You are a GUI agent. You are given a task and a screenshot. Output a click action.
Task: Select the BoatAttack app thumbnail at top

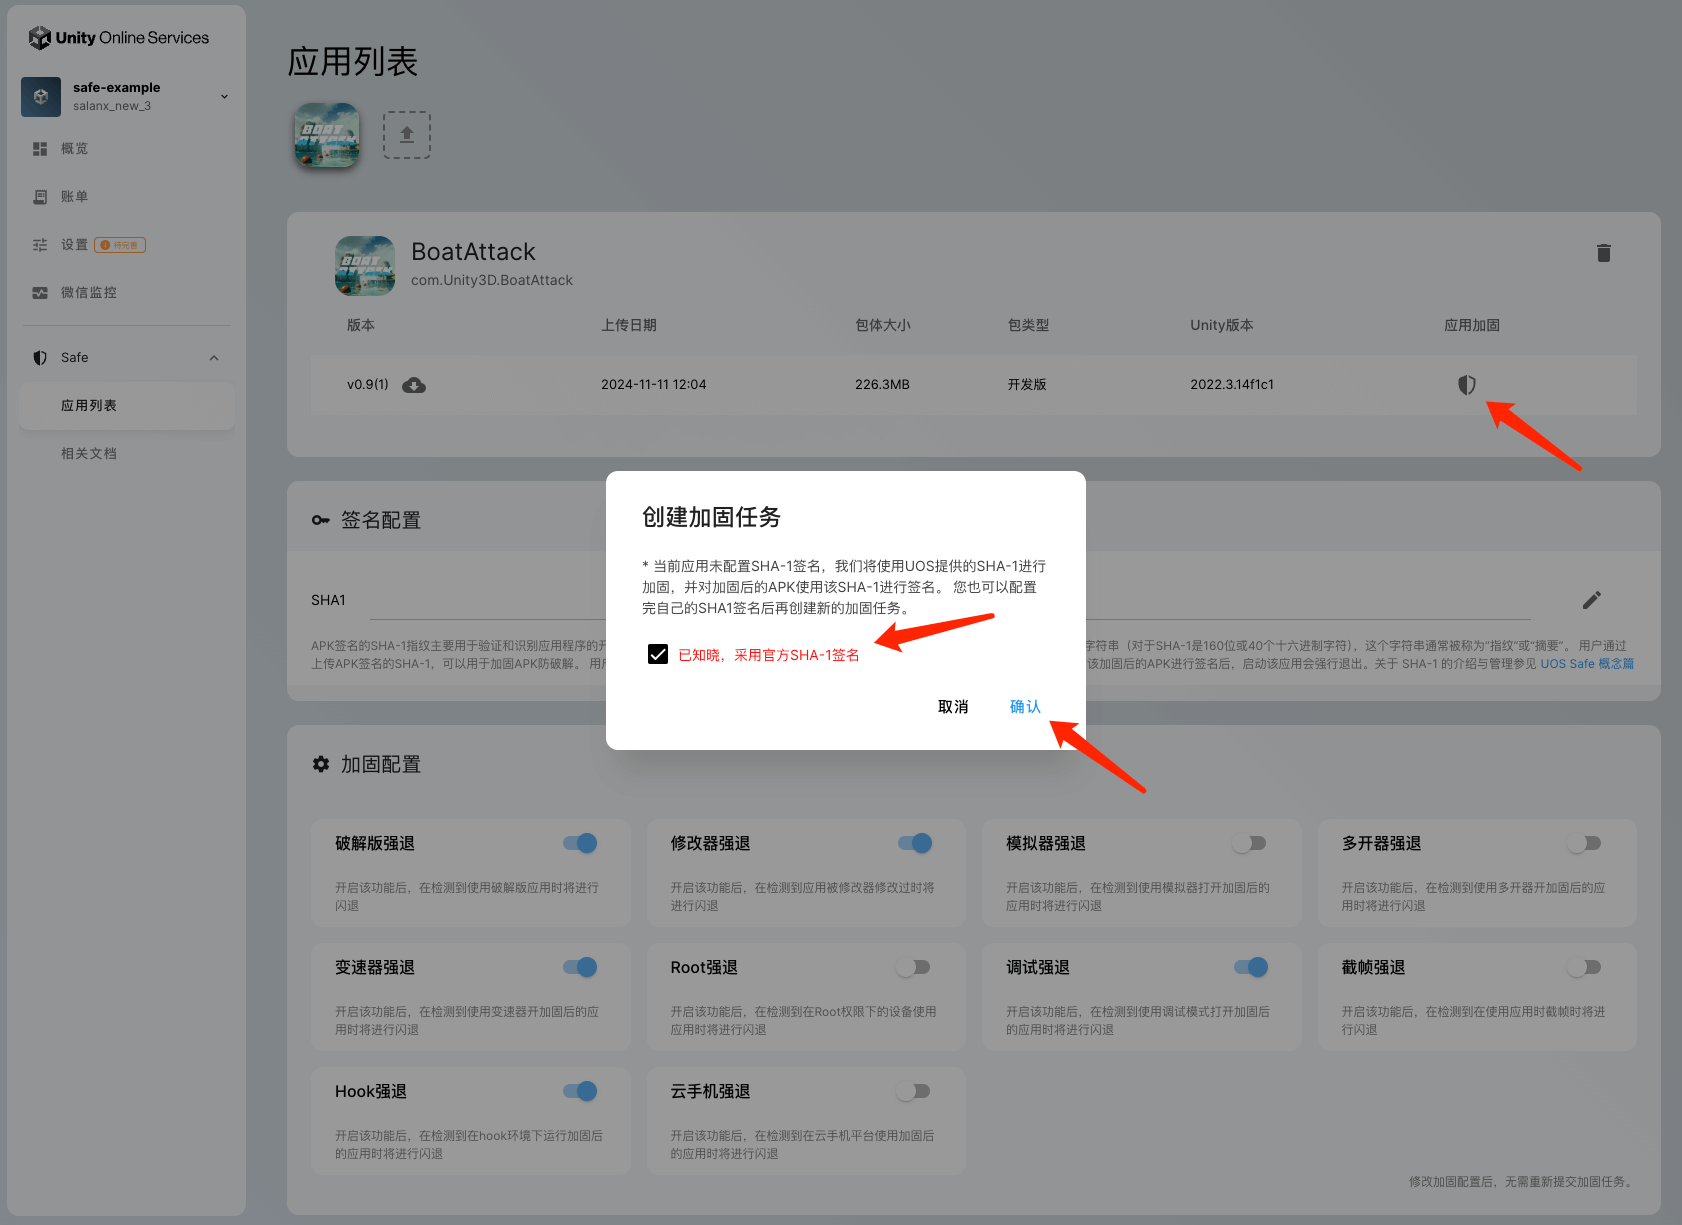point(327,135)
